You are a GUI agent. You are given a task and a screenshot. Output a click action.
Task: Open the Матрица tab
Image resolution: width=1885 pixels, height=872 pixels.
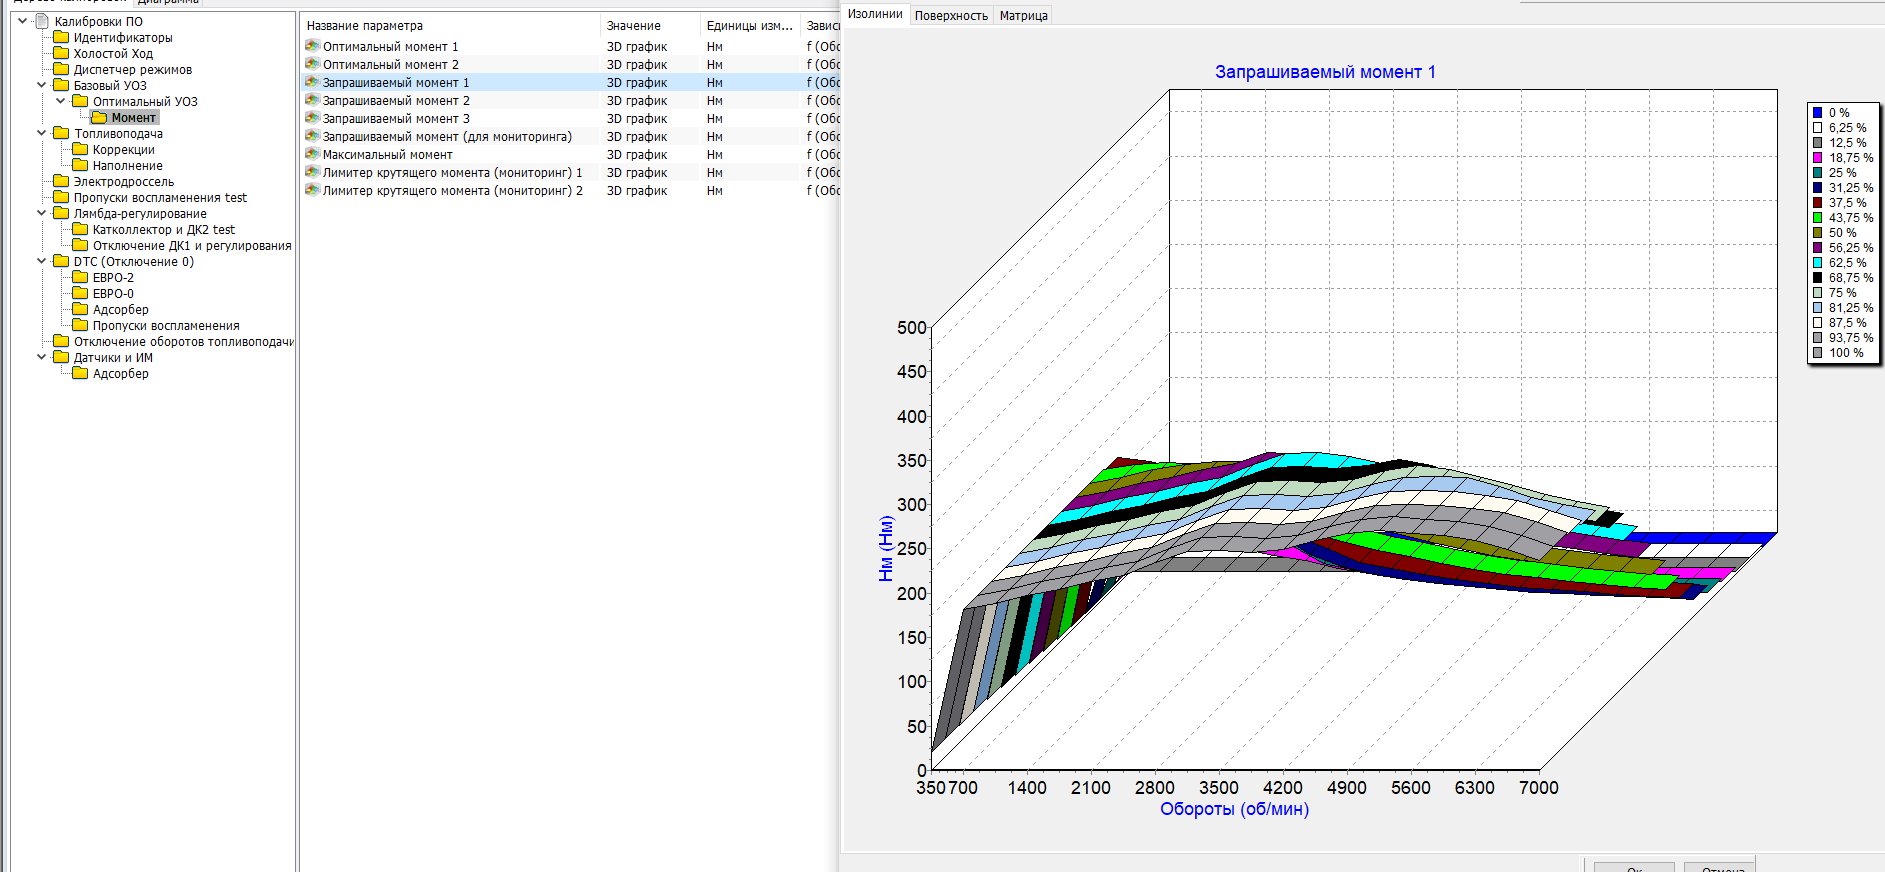point(1023,15)
